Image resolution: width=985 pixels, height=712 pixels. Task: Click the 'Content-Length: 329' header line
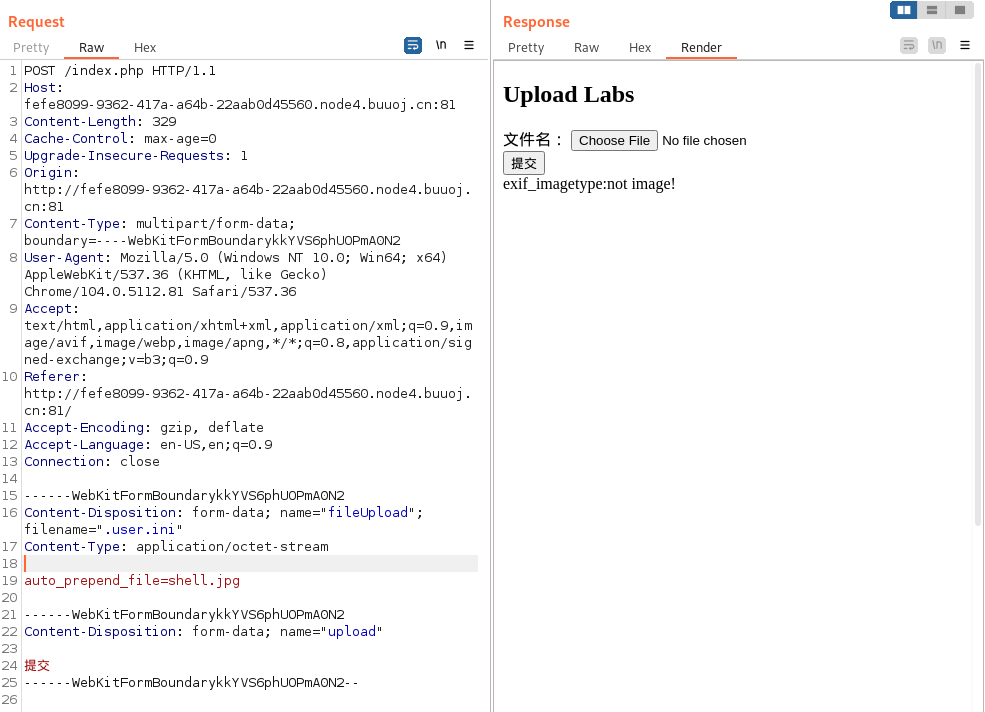coord(100,122)
